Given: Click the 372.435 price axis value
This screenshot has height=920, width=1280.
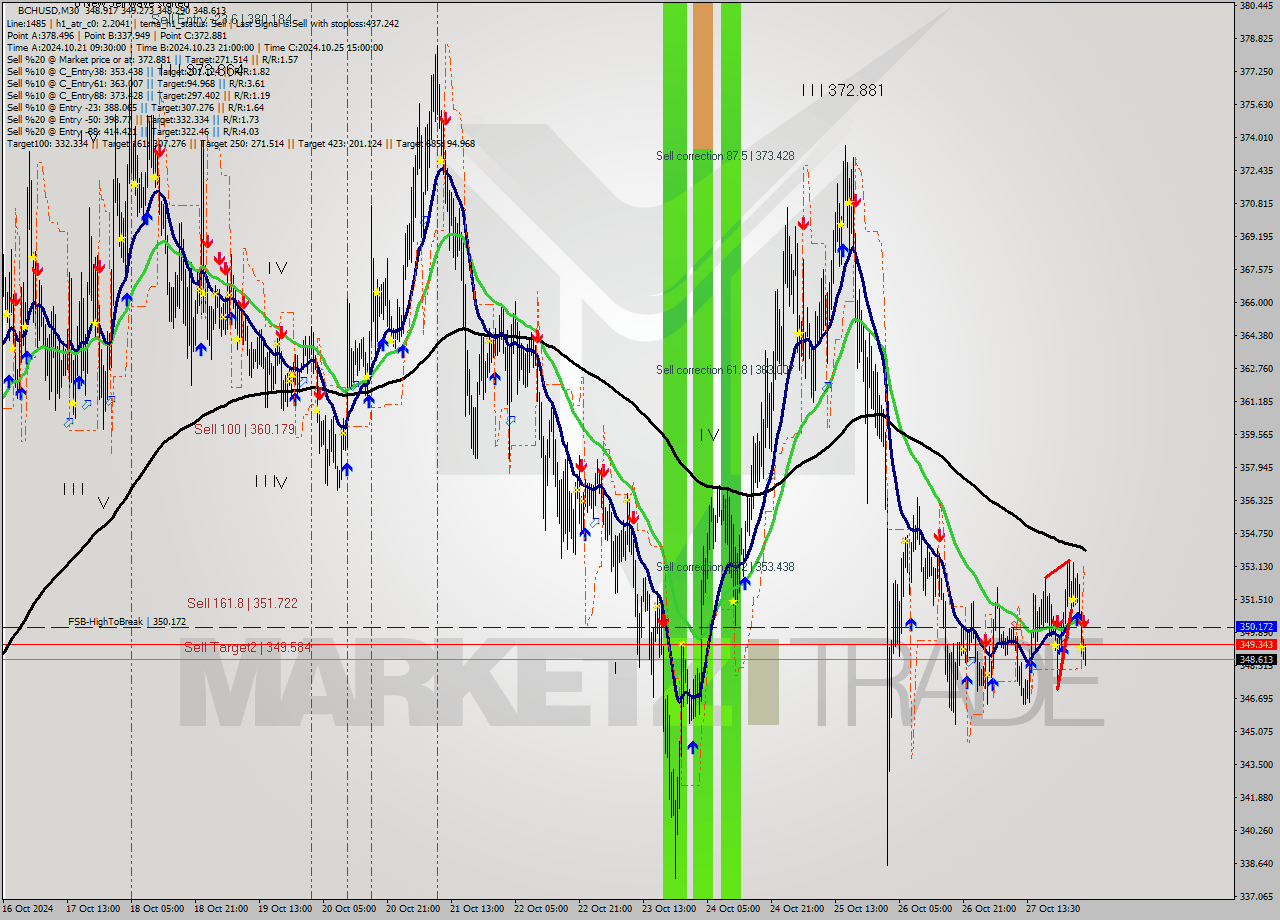Looking at the screenshot, I should (1256, 171).
